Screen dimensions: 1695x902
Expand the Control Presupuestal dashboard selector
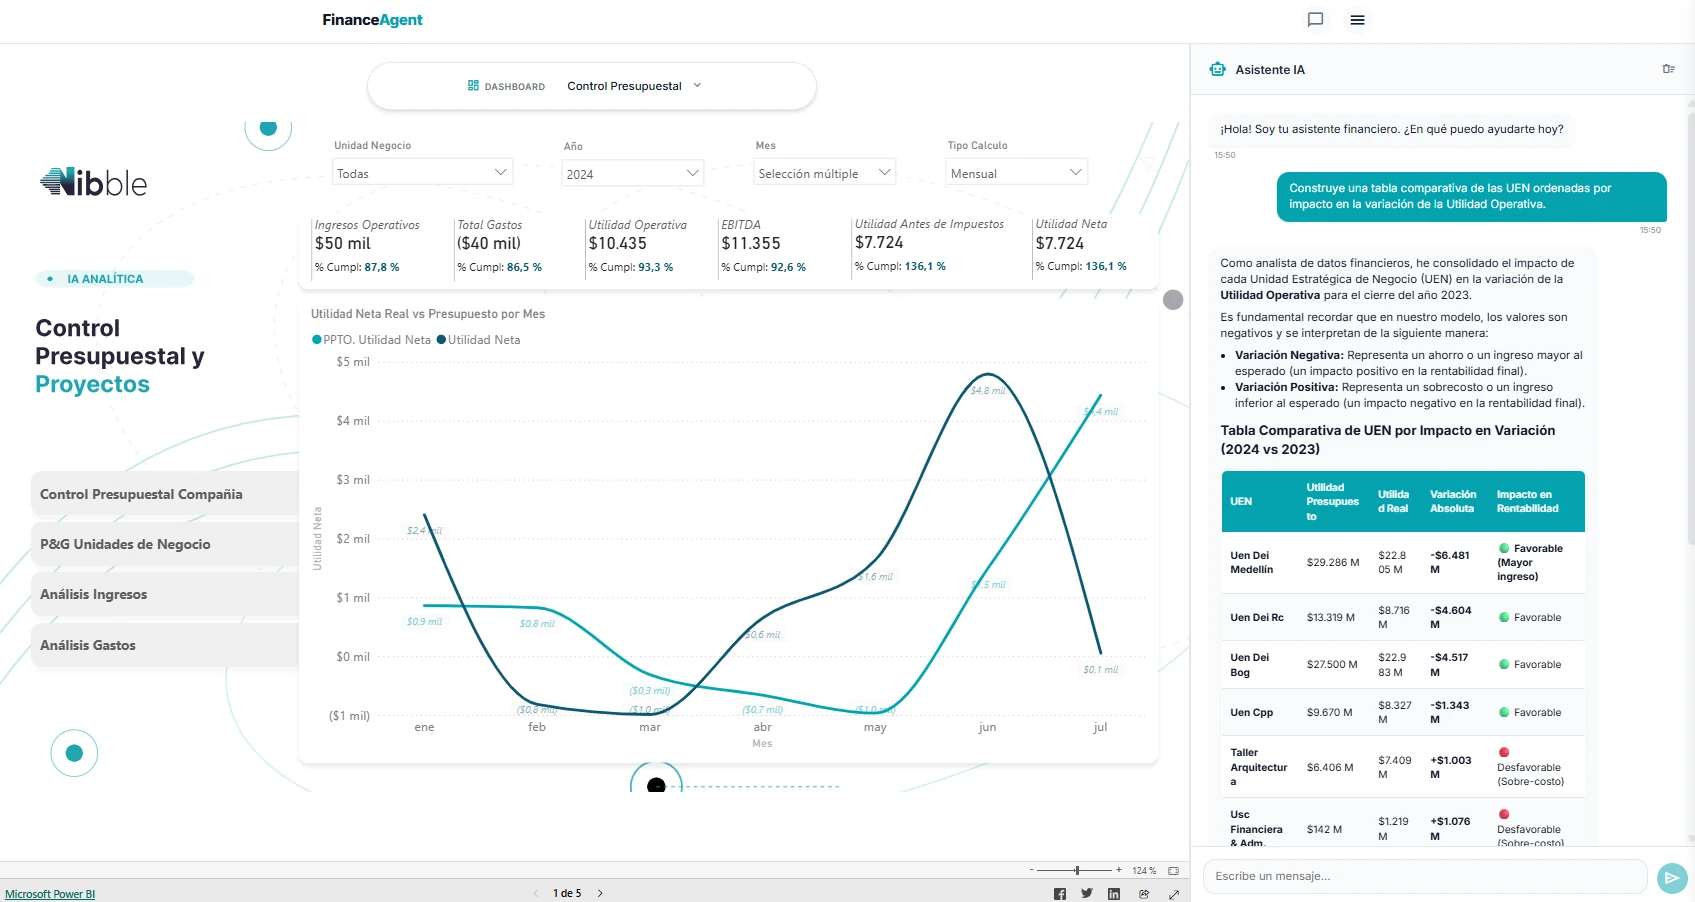pyautogui.click(x=634, y=86)
